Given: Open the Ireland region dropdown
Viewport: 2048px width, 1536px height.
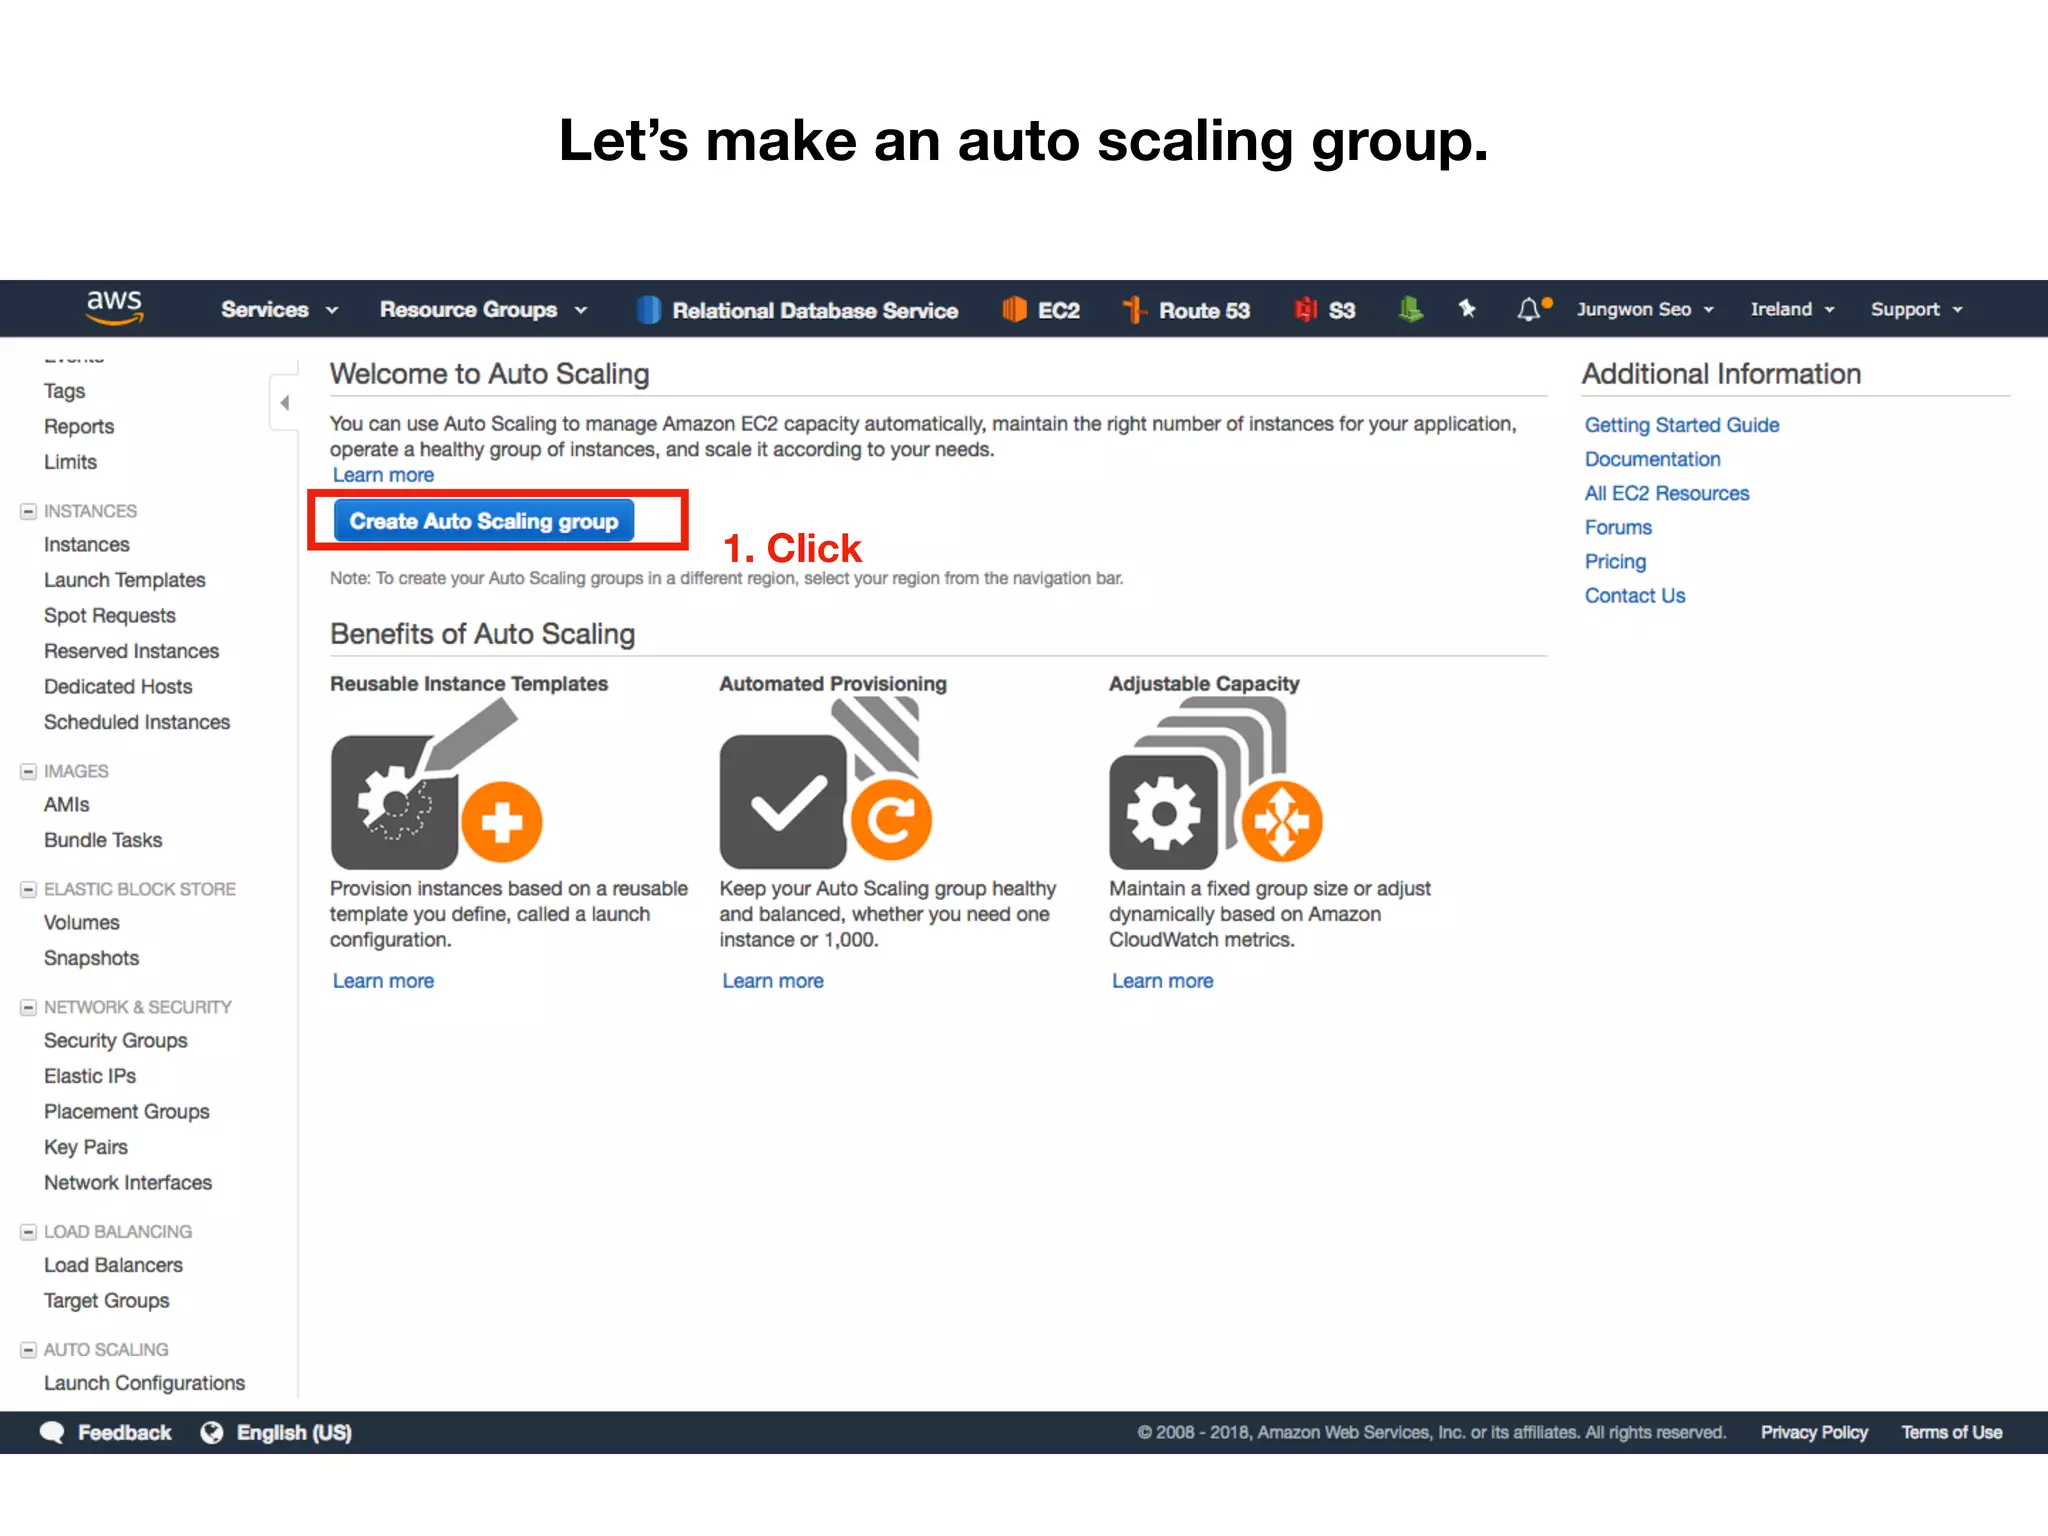Looking at the screenshot, I should [x=1792, y=310].
